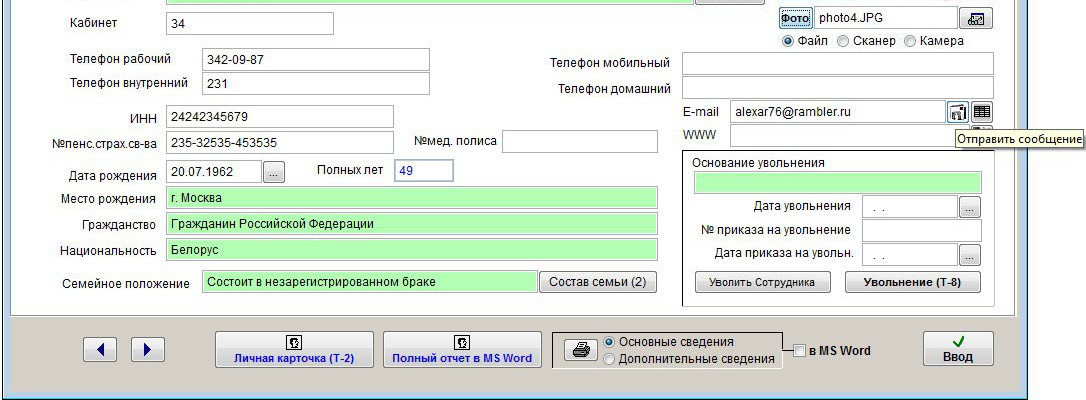
Task: Click the №мед. полиса field
Action: (x=580, y=141)
